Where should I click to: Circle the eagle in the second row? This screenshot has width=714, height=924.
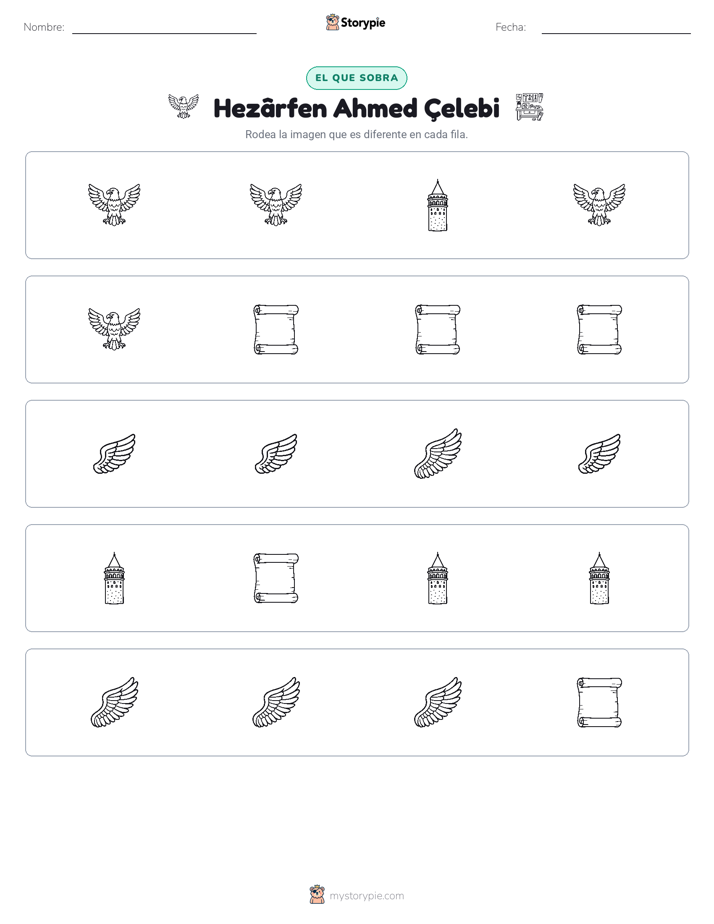point(114,329)
